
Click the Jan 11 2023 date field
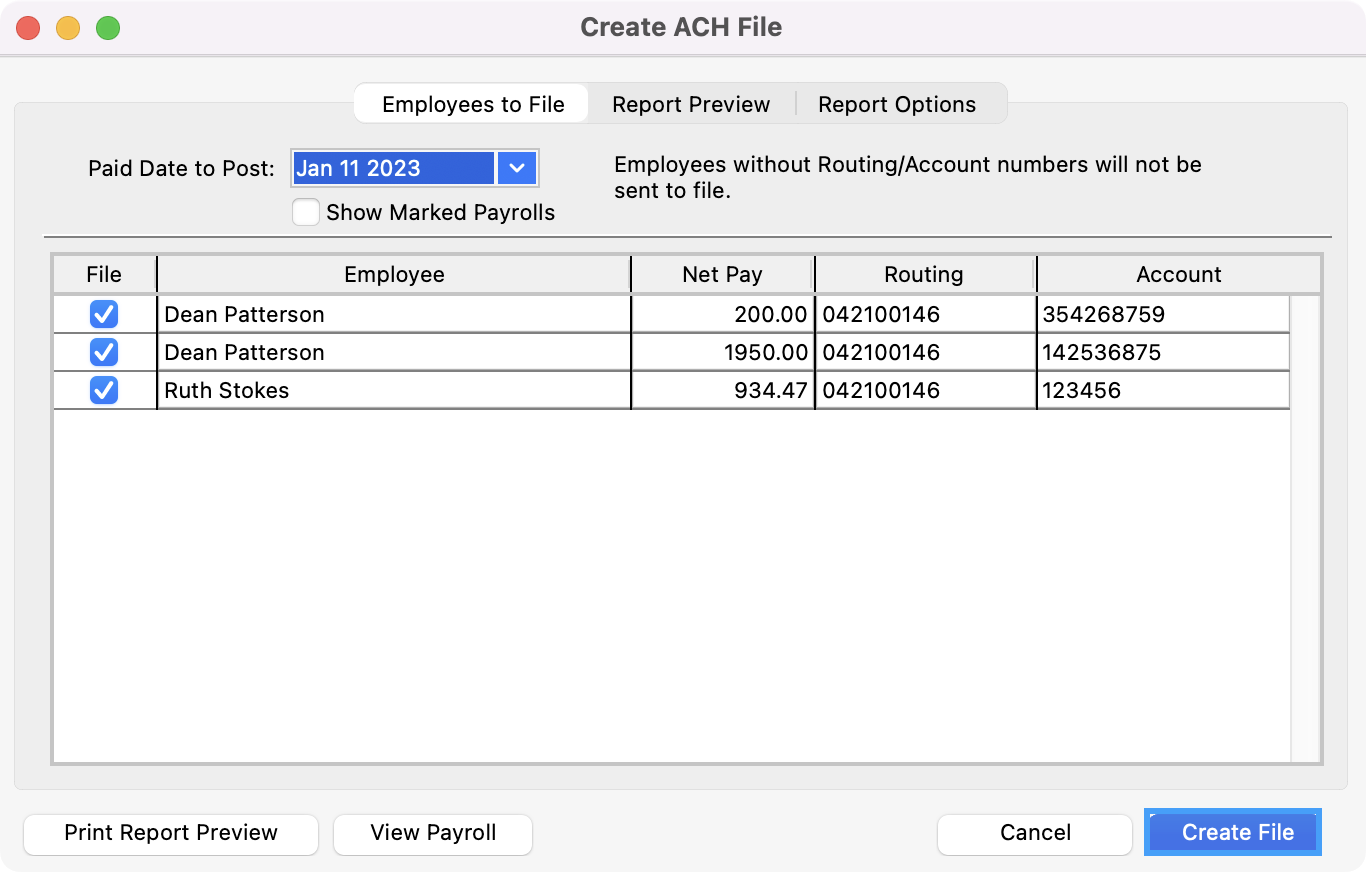pyautogui.click(x=393, y=168)
